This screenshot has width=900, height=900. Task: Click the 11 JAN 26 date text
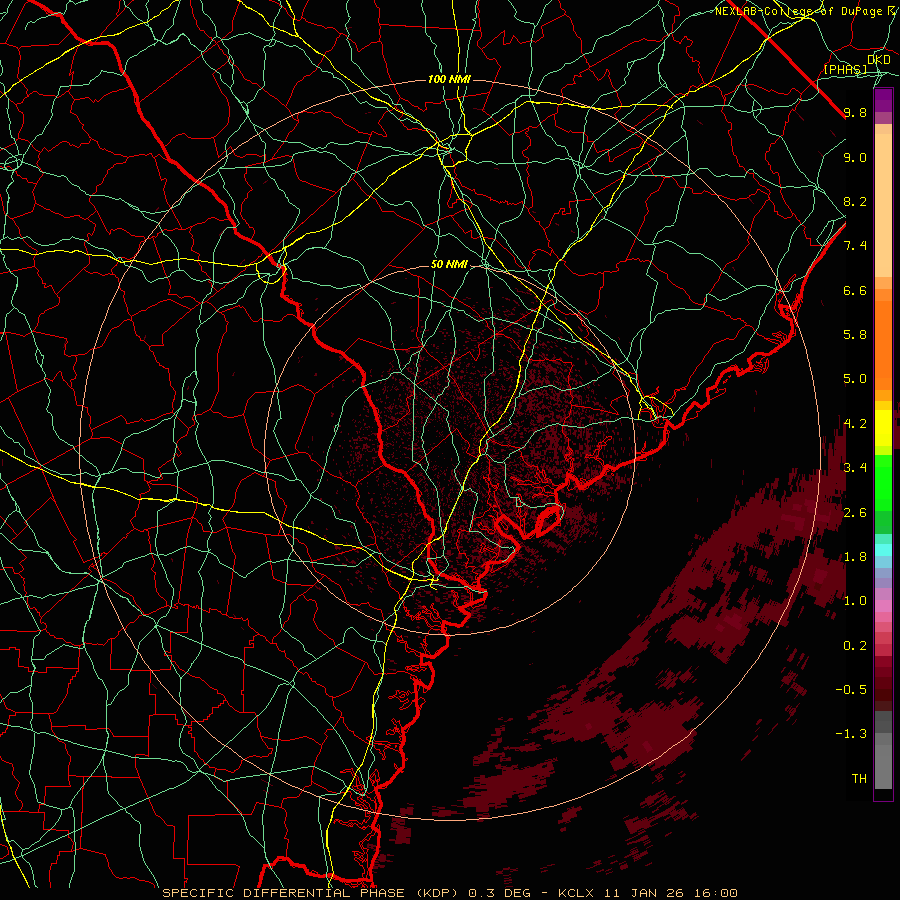click(643, 893)
